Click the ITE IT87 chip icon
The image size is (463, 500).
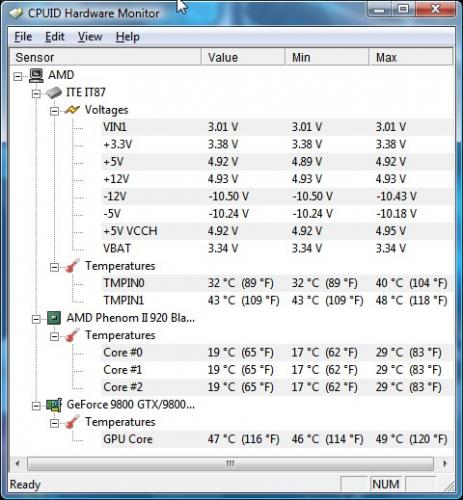pyautogui.click(x=54, y=92)
